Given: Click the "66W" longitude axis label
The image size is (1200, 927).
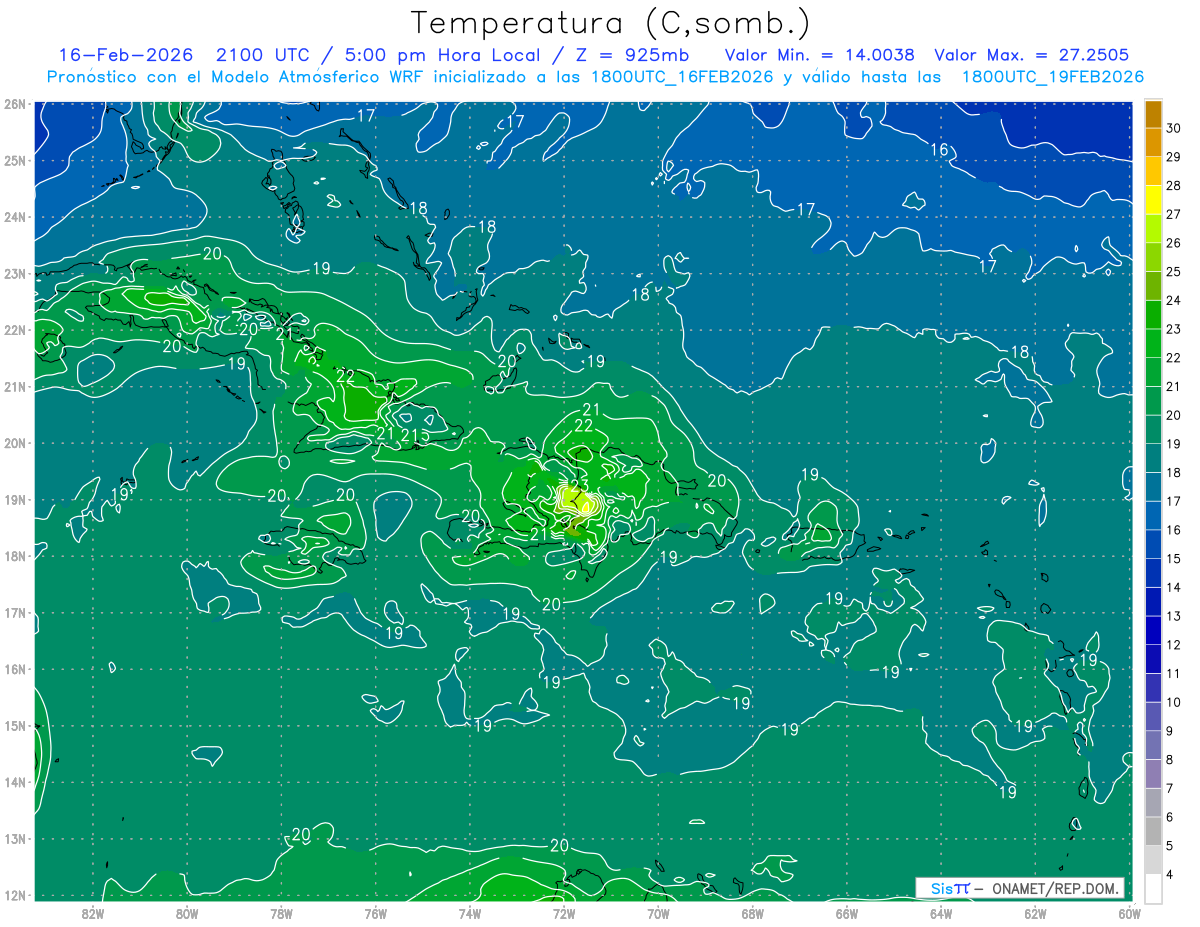Looking at the screenshot, I should [x=847, y=914].
